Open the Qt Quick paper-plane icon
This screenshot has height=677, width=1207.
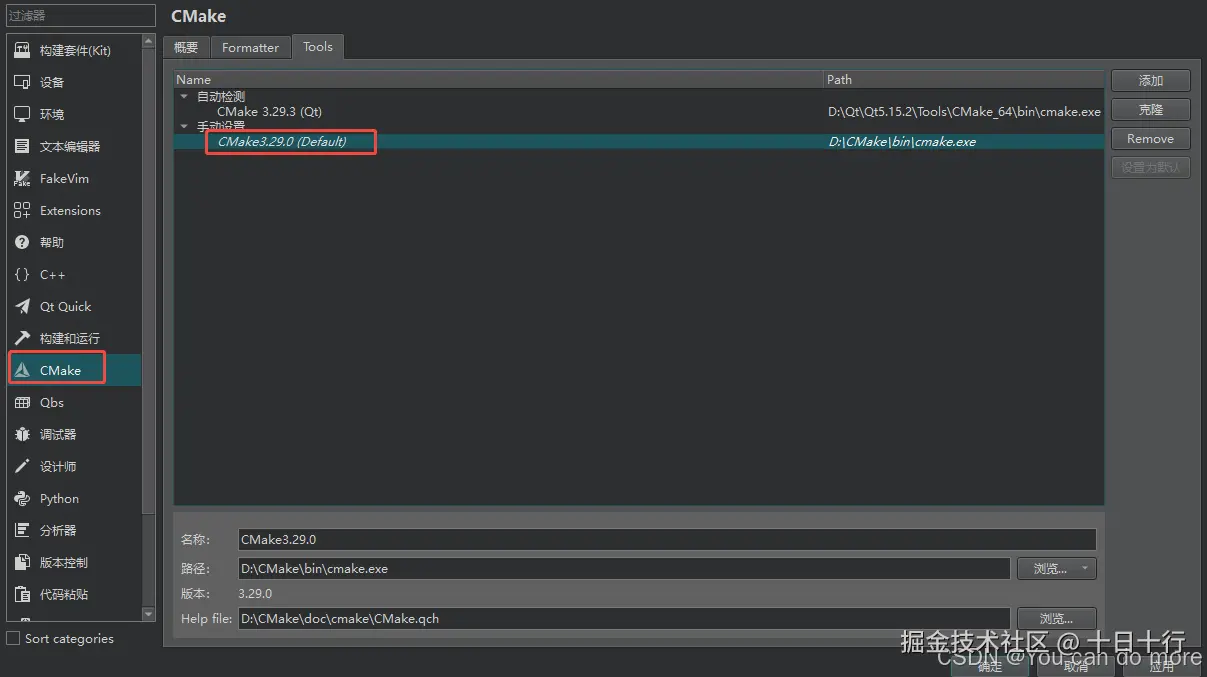[22, 306]
